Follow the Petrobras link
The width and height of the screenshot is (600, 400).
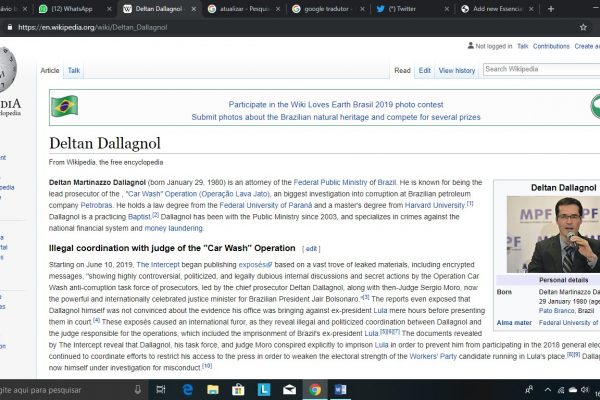click(96, 206)
